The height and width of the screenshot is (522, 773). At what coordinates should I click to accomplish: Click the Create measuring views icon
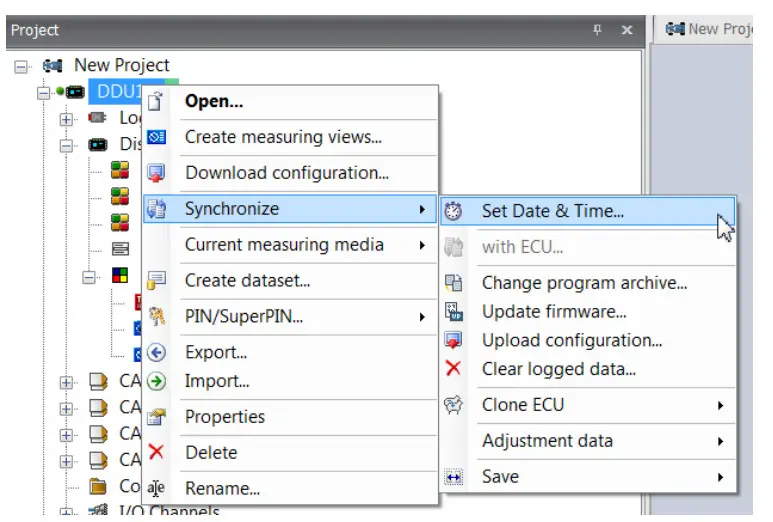156,137
